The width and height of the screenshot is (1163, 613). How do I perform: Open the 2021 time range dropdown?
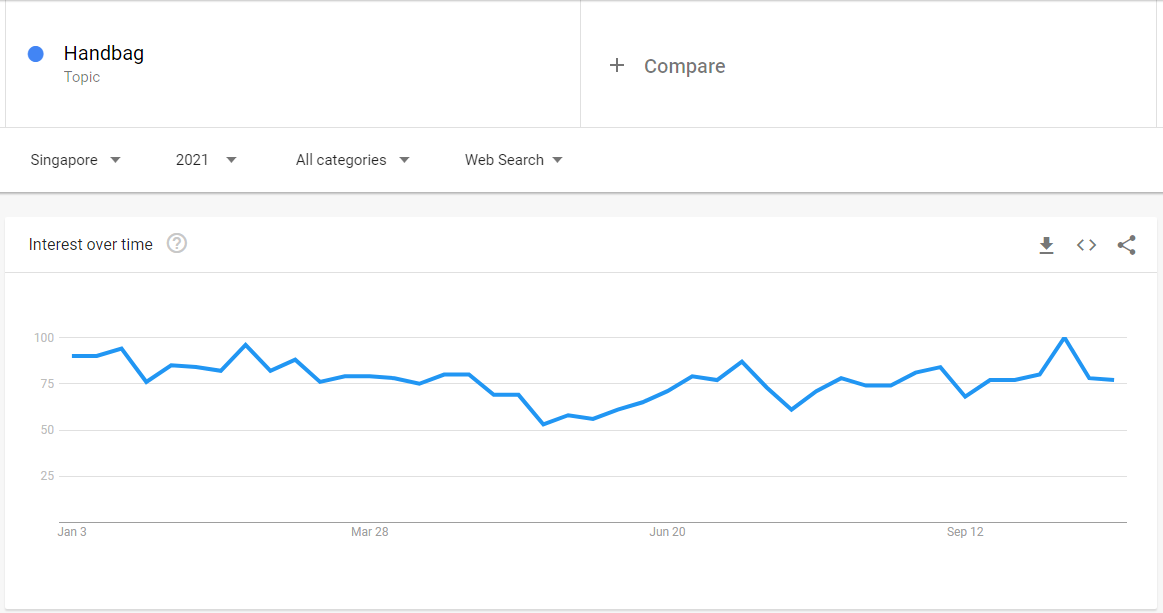(205, 160)
